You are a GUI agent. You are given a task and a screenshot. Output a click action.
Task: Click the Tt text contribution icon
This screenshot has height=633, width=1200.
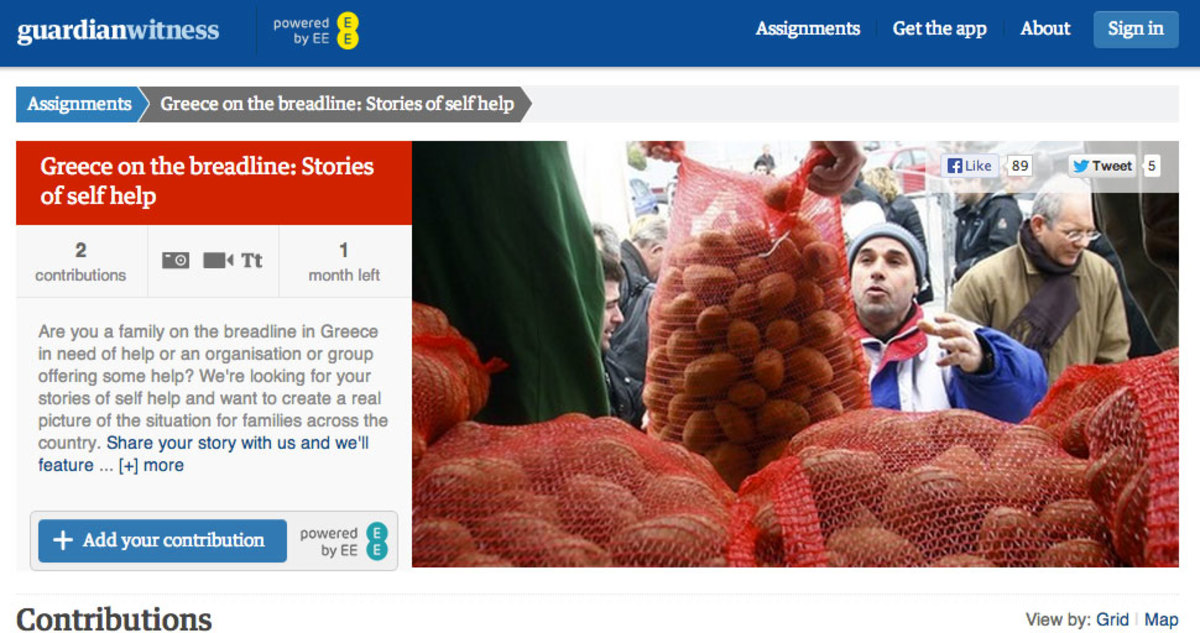pyautogui.click(x=252, y=260)
